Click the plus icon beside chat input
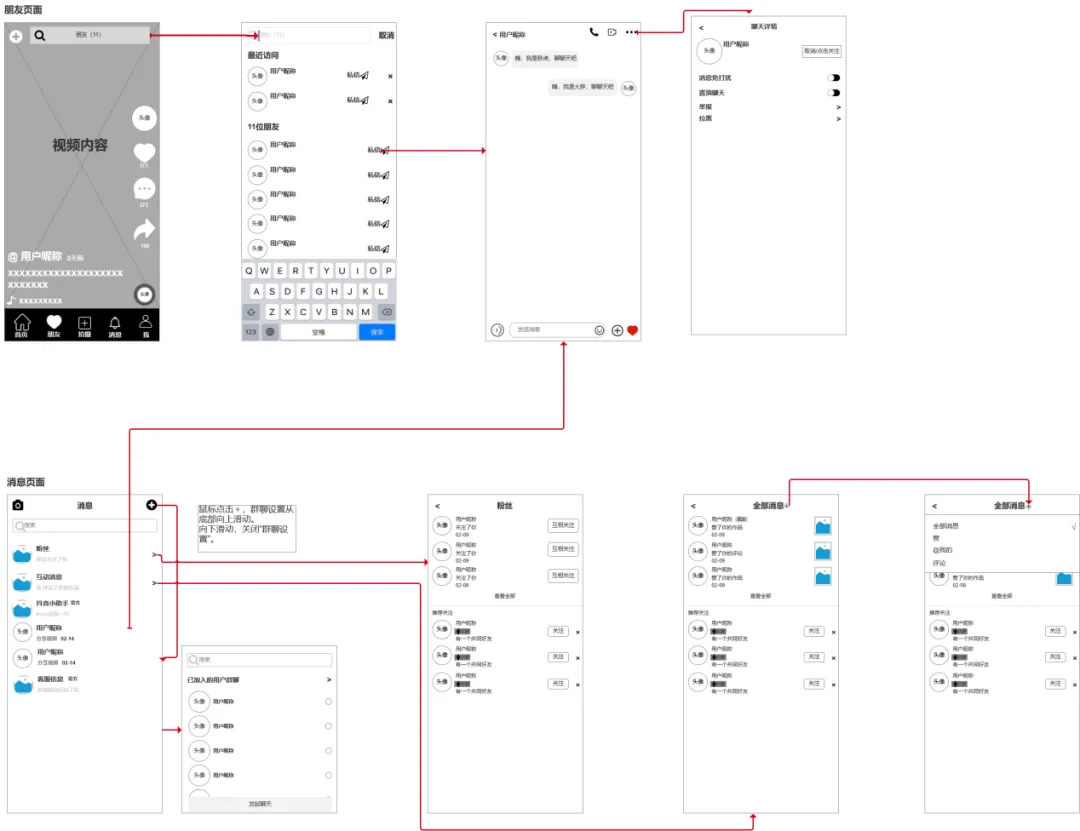The height and width of the screenshot is (831, 1080). tap(617, 330)
